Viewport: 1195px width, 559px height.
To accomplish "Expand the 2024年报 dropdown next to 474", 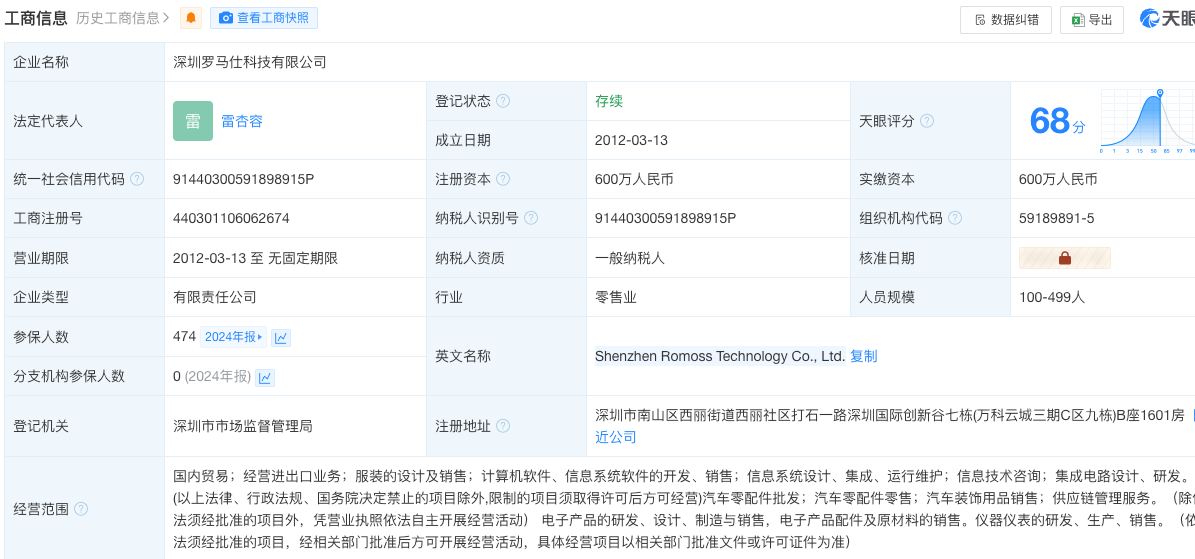I will [233, 336].
